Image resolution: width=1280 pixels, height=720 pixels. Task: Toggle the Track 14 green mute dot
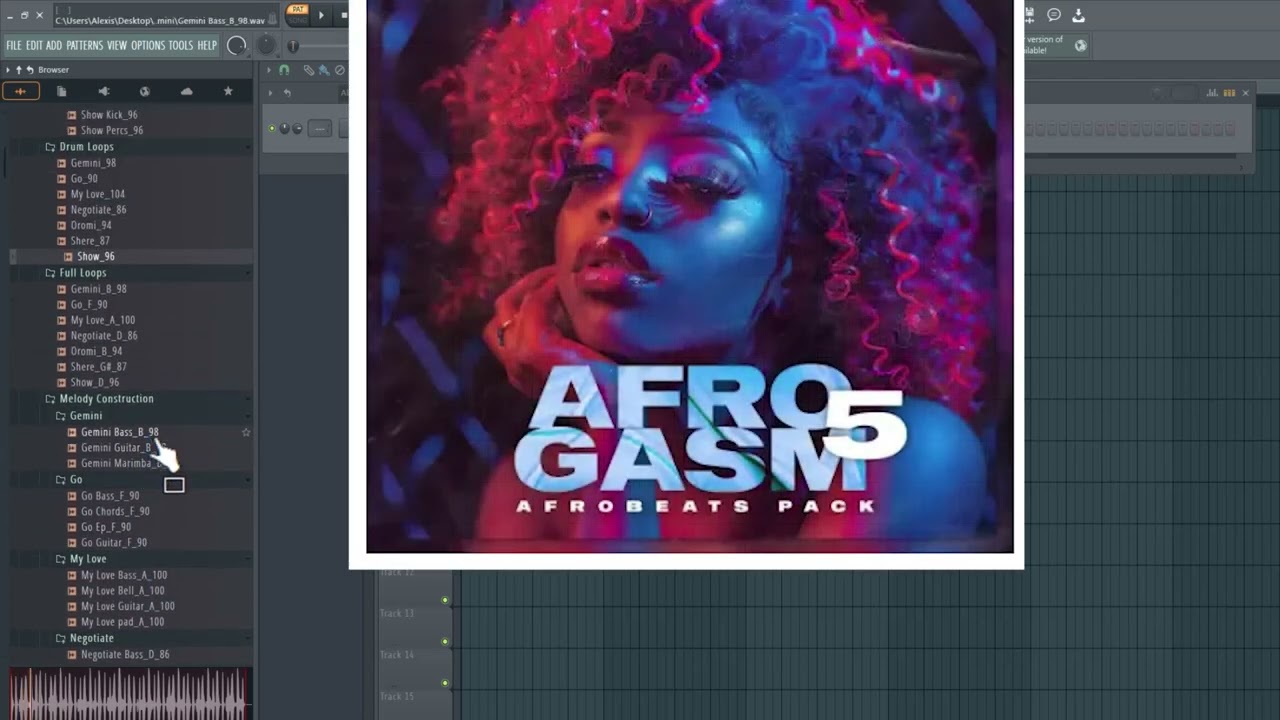coord(445,642)
